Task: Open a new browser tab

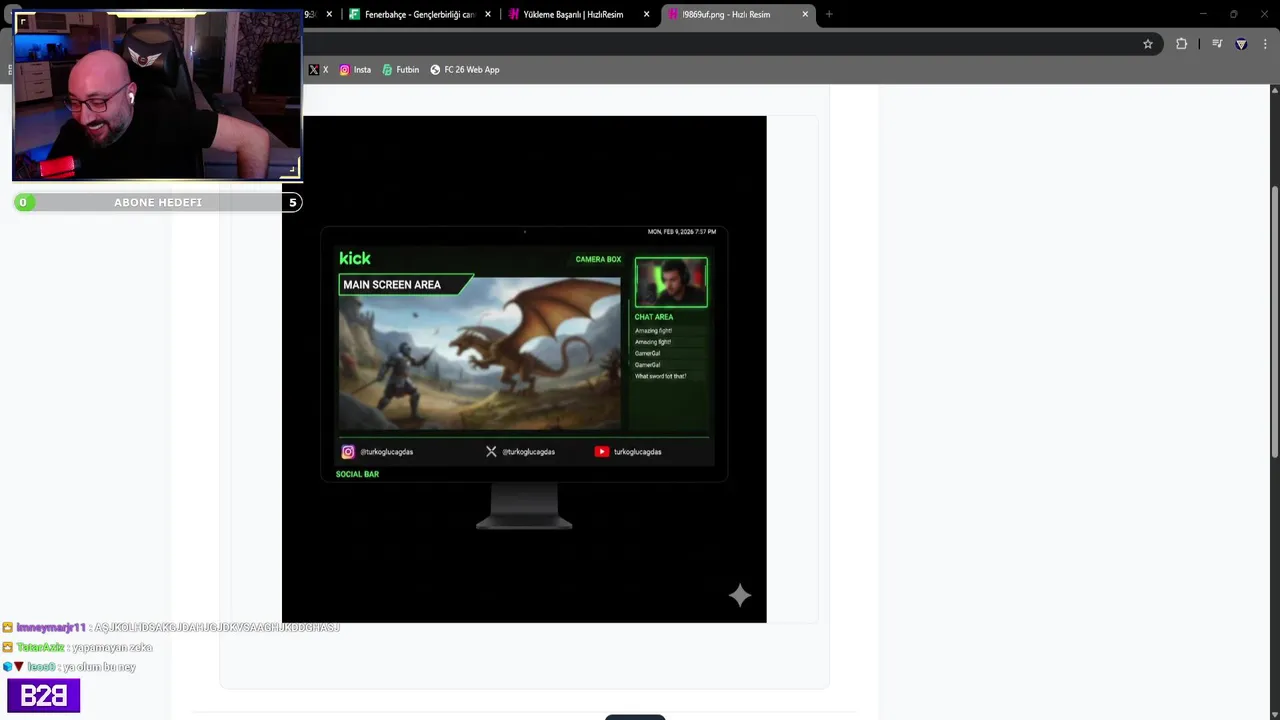Action: 829,14
